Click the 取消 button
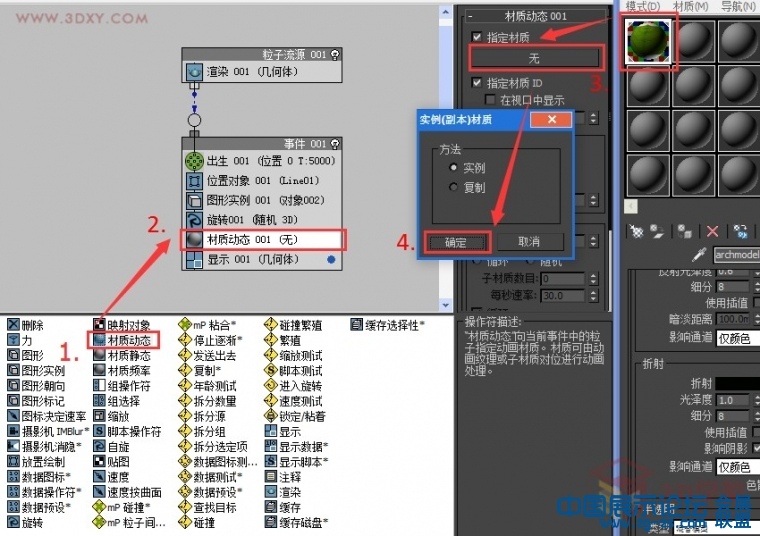The height and width of the screenshot is (536, 760). (529, 241)
